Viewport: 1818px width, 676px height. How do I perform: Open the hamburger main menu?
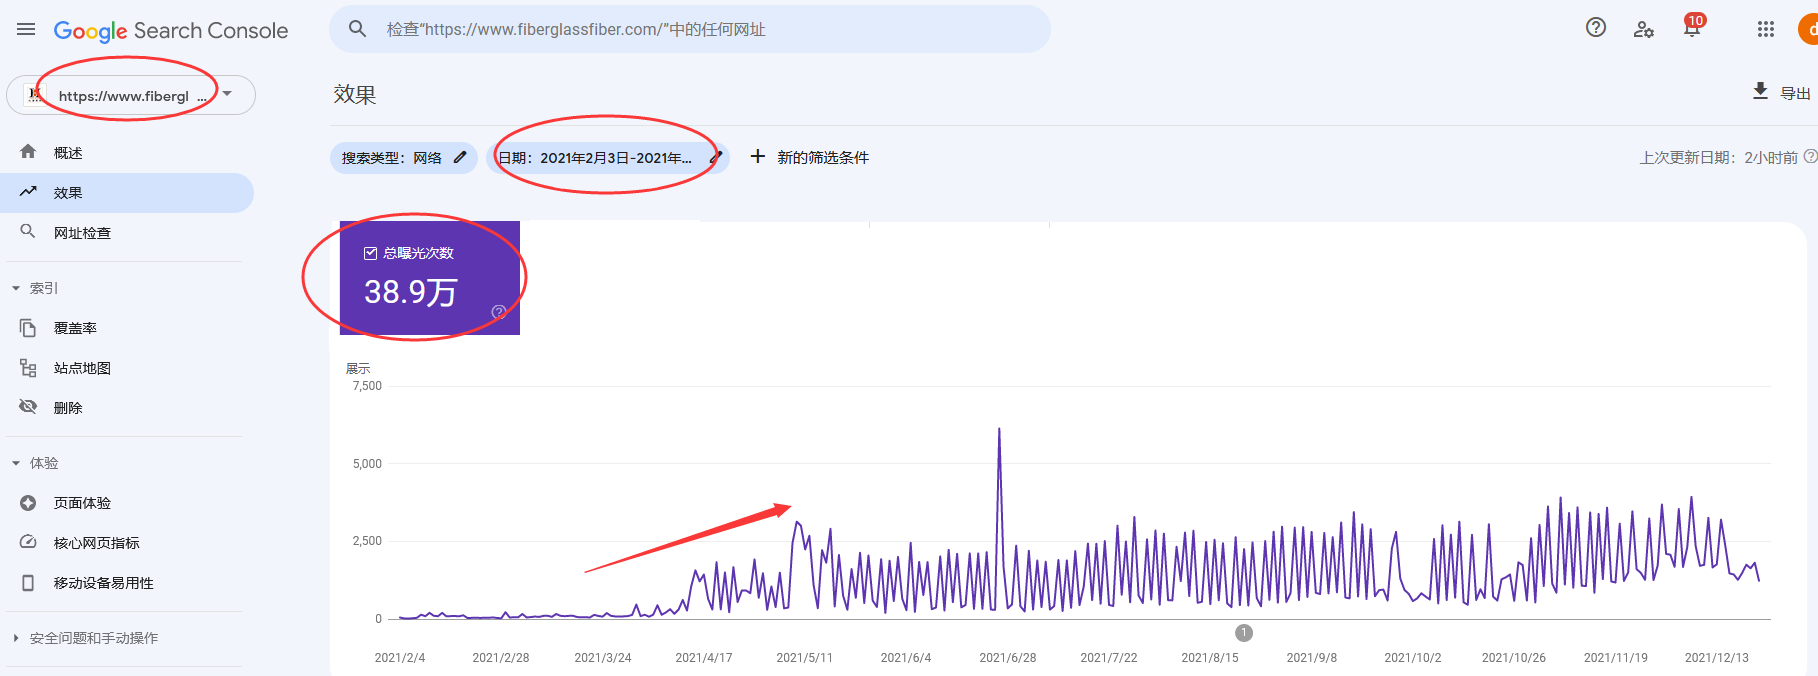[x=26, y=30]
